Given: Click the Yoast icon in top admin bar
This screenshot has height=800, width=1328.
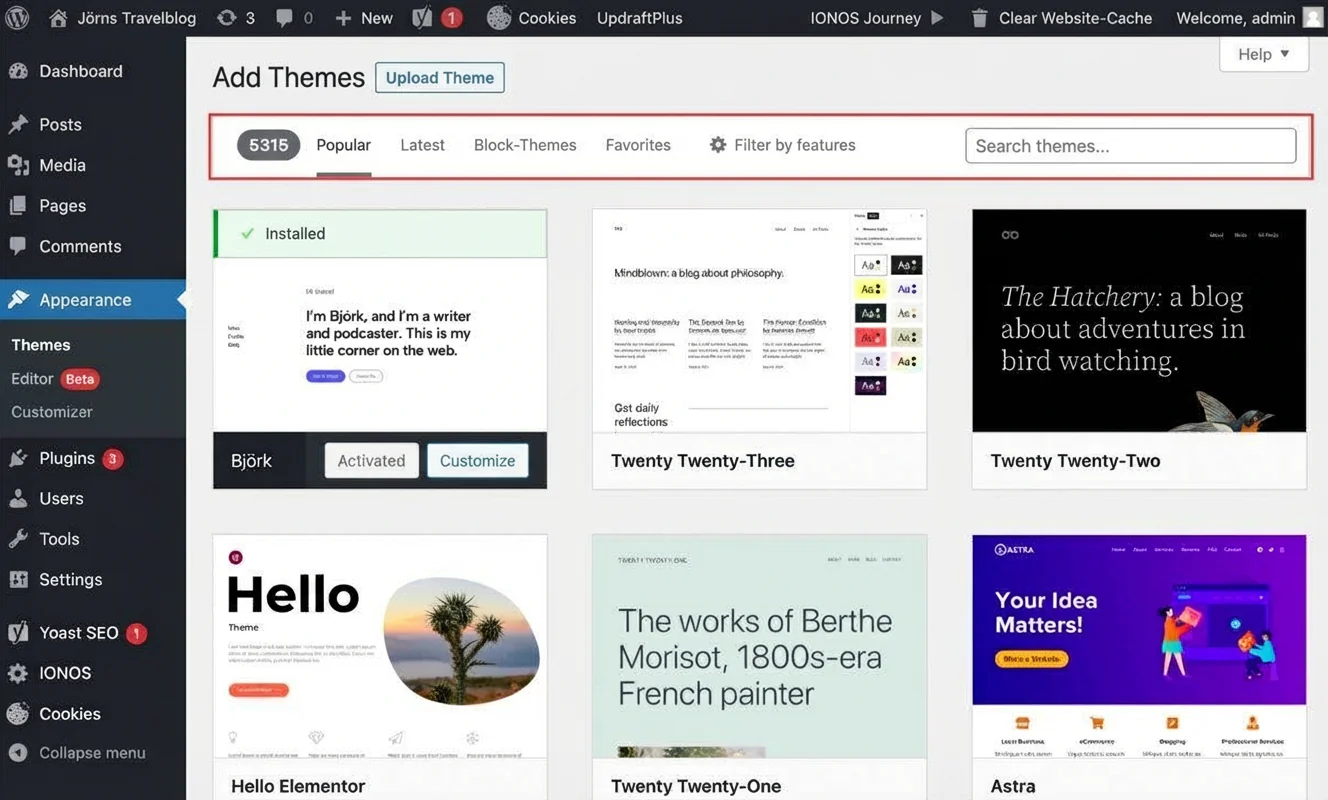Looking at the screenshot, I should coord(423,18).
